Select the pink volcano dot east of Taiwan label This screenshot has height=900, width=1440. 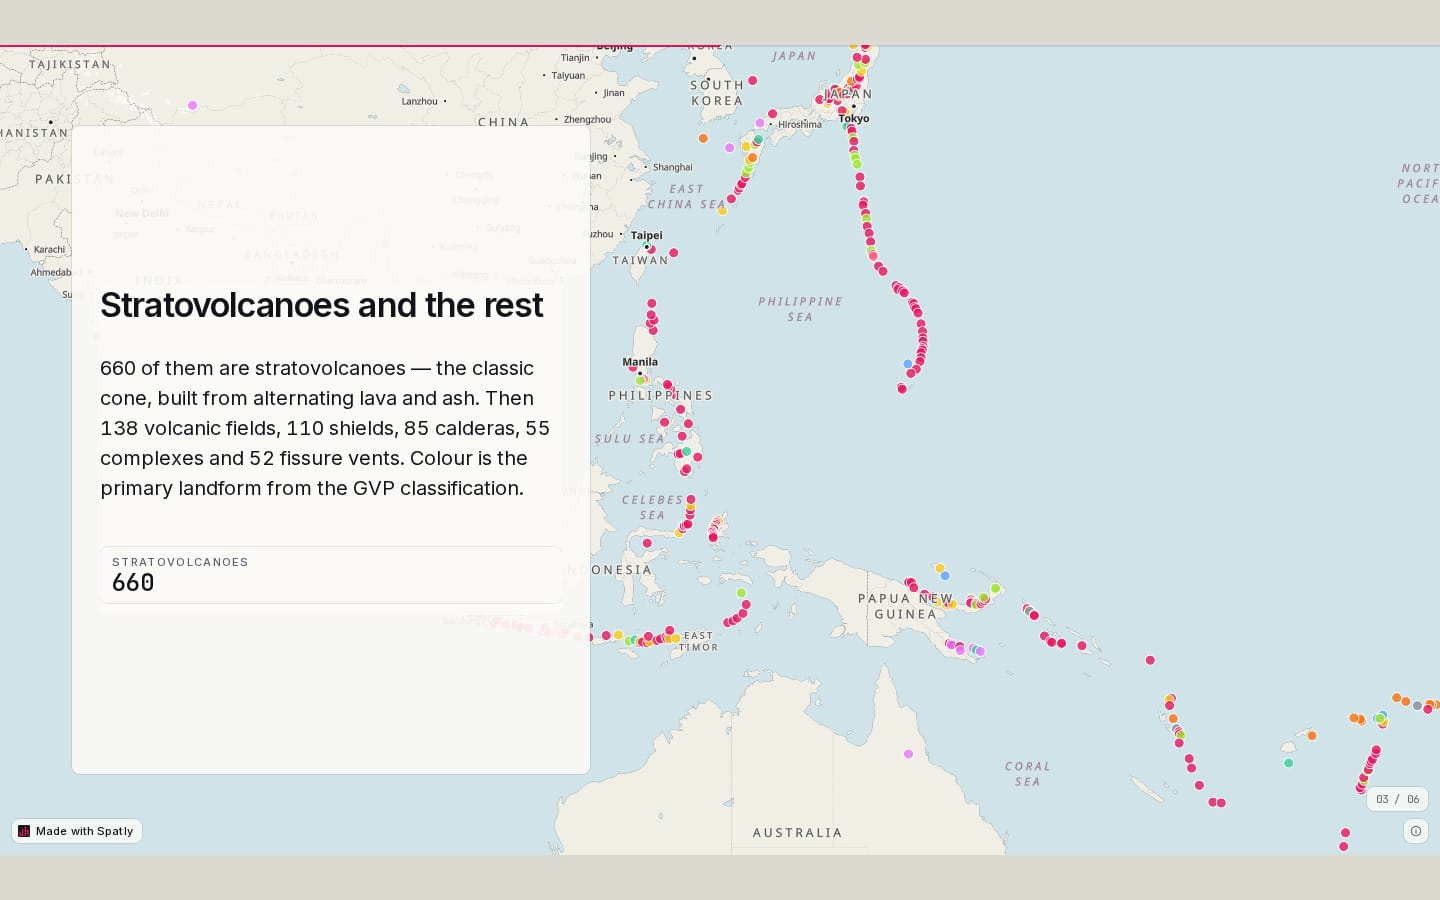tap(673, 252)
